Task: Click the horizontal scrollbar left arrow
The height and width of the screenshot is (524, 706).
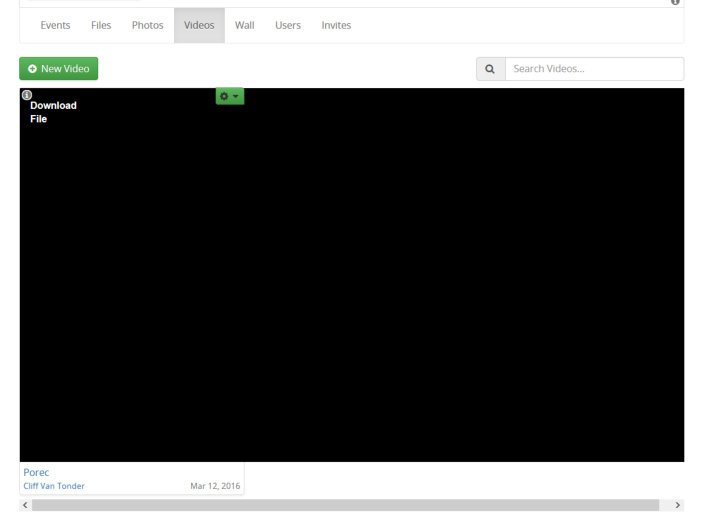Action: (25, 505)
